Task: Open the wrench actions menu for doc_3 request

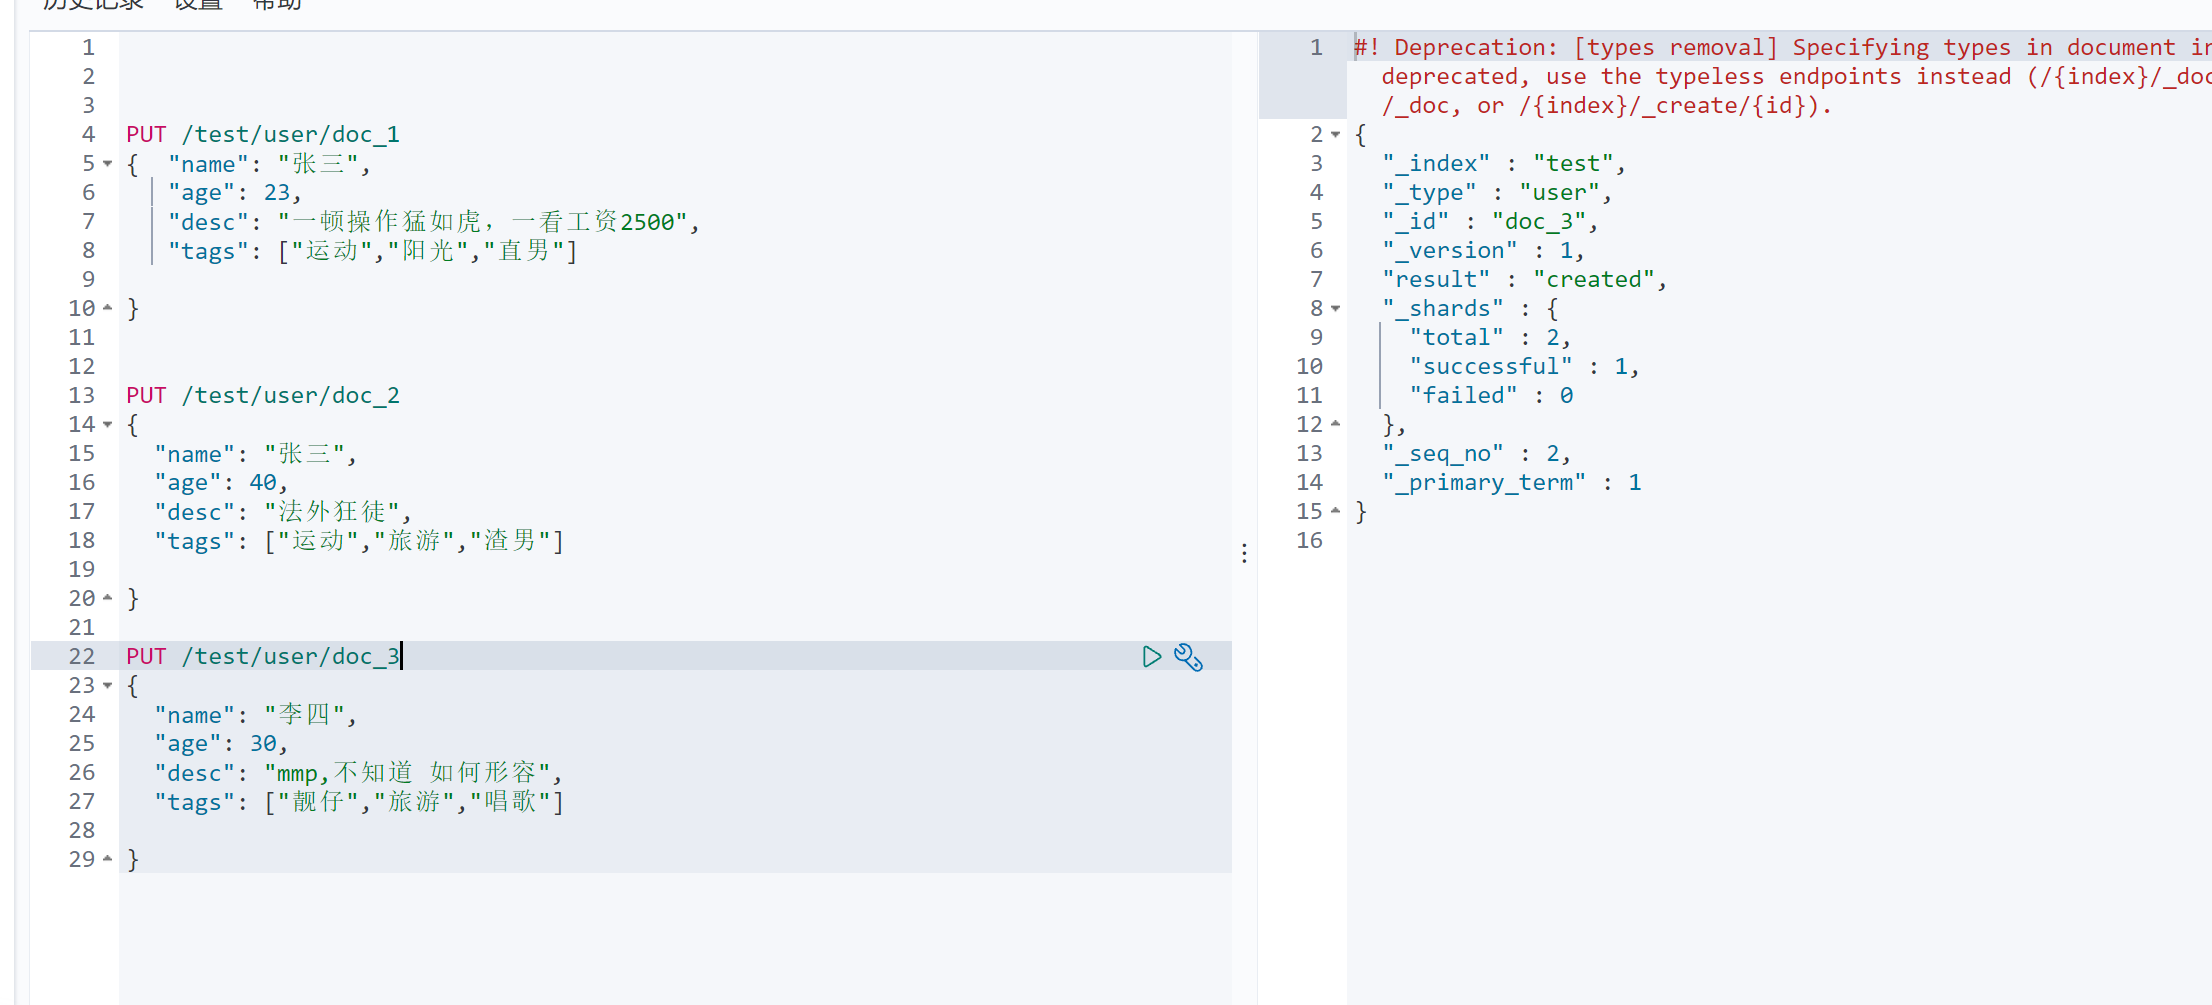Action: point(1188,656)
